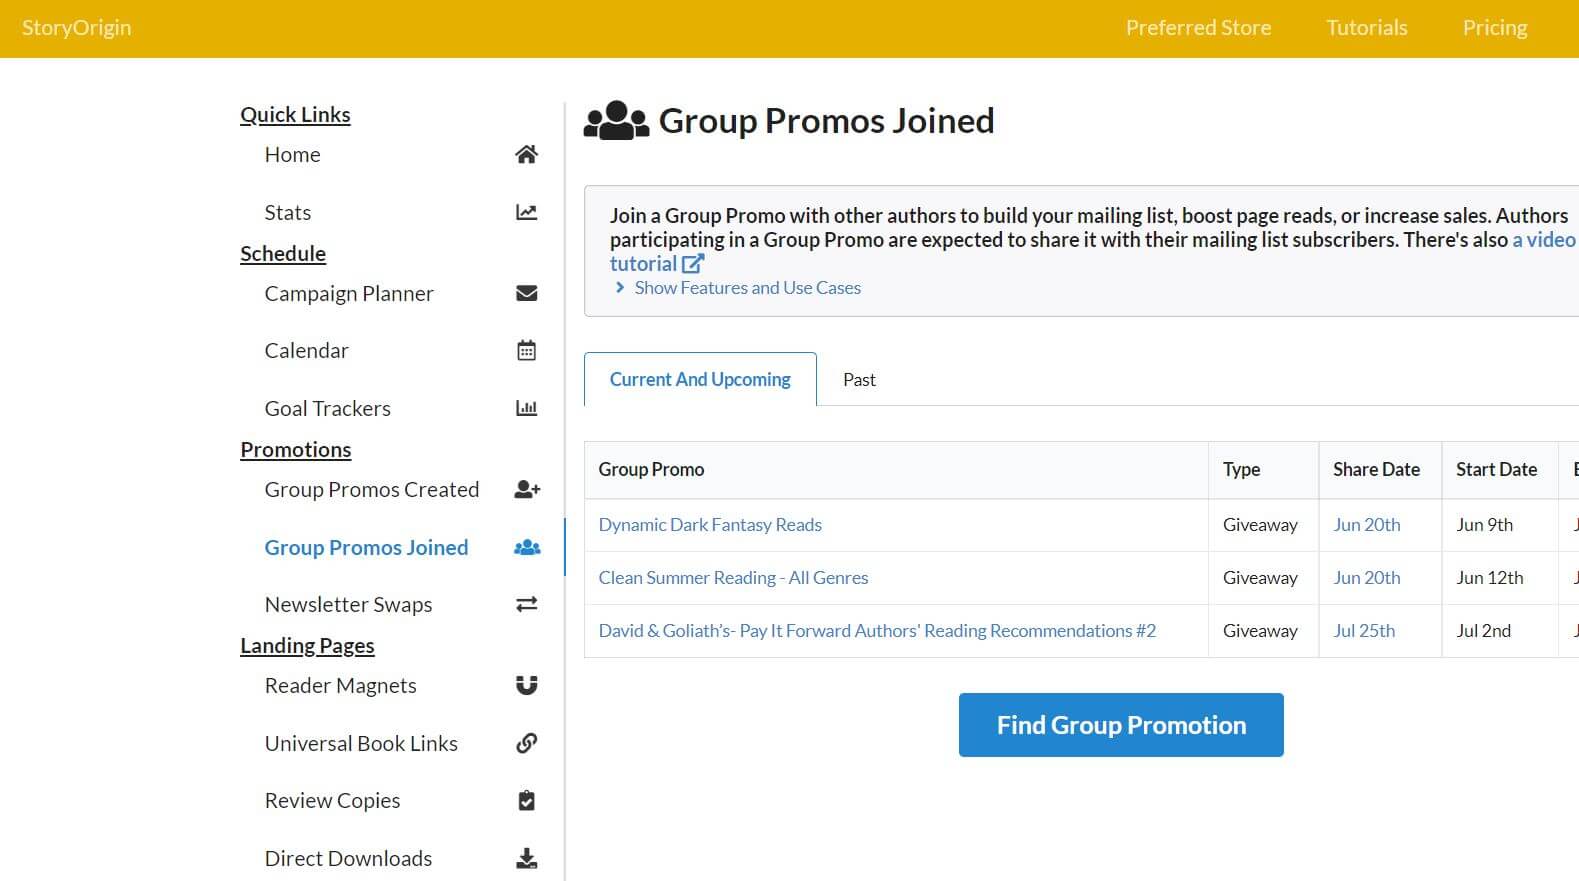The image size is (1579, 881).
Task: Go to Home in the sidebar
Action: [292, 155]
